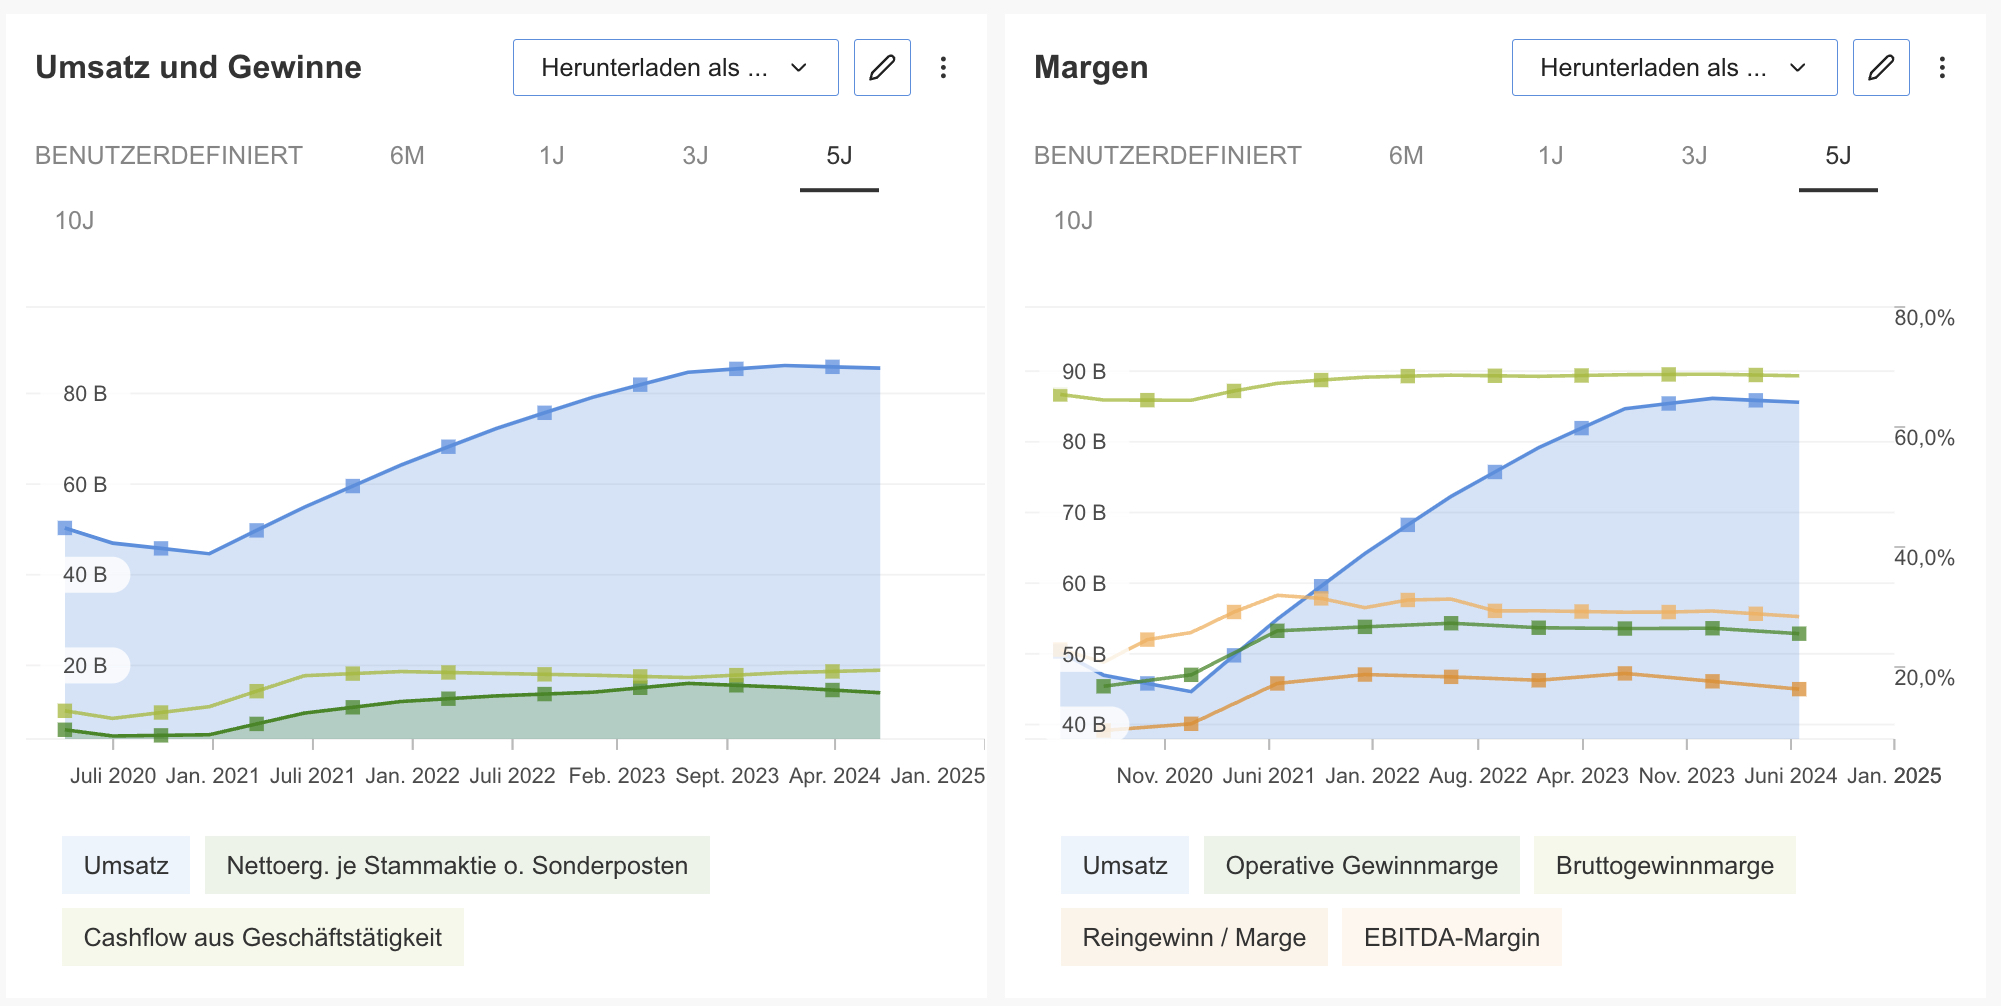Toggle Cashflow aus Geschäftstätigkeit legend

263,937
